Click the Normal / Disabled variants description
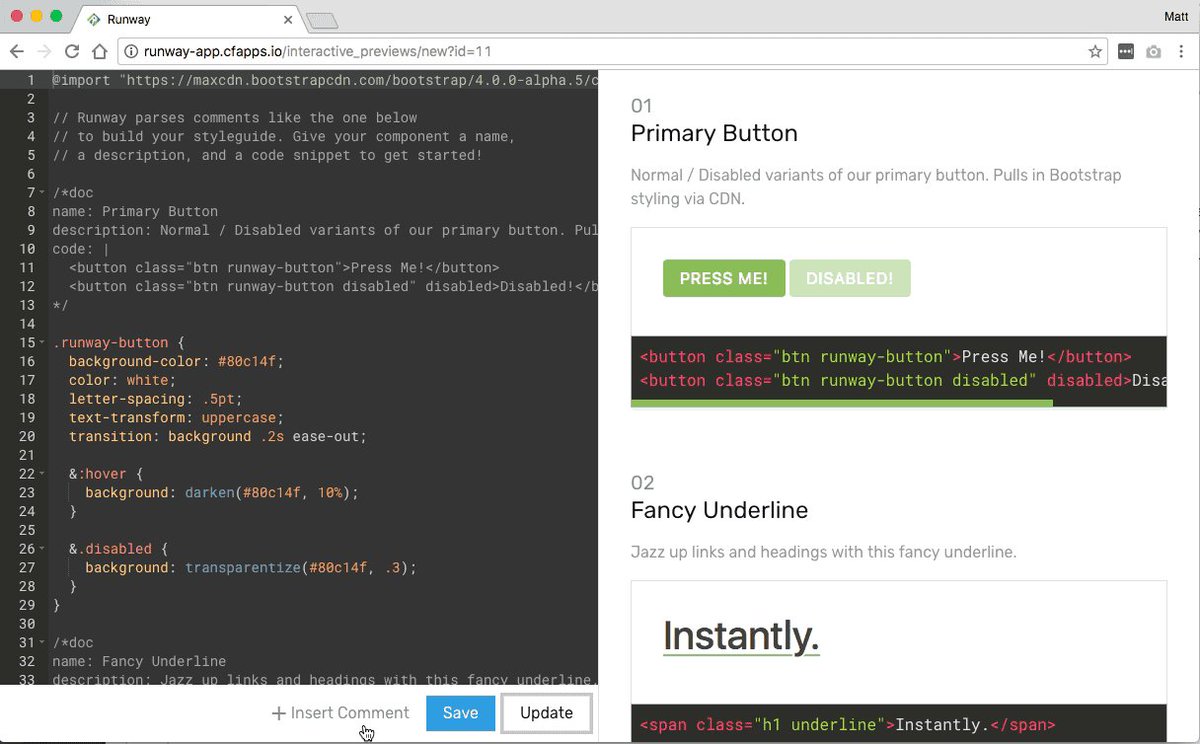This screenshot has width=1200, height=744. coord(876,187)
